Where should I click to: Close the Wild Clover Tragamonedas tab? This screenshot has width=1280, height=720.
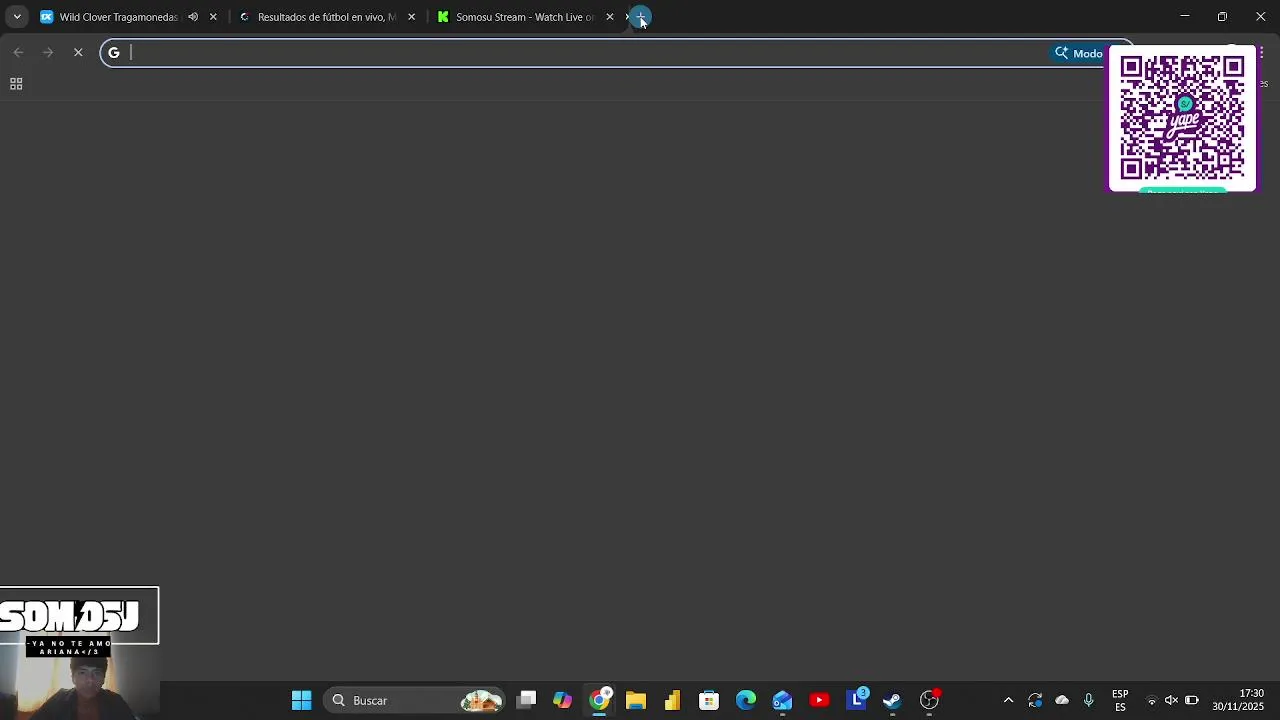[x=213, y=17]
